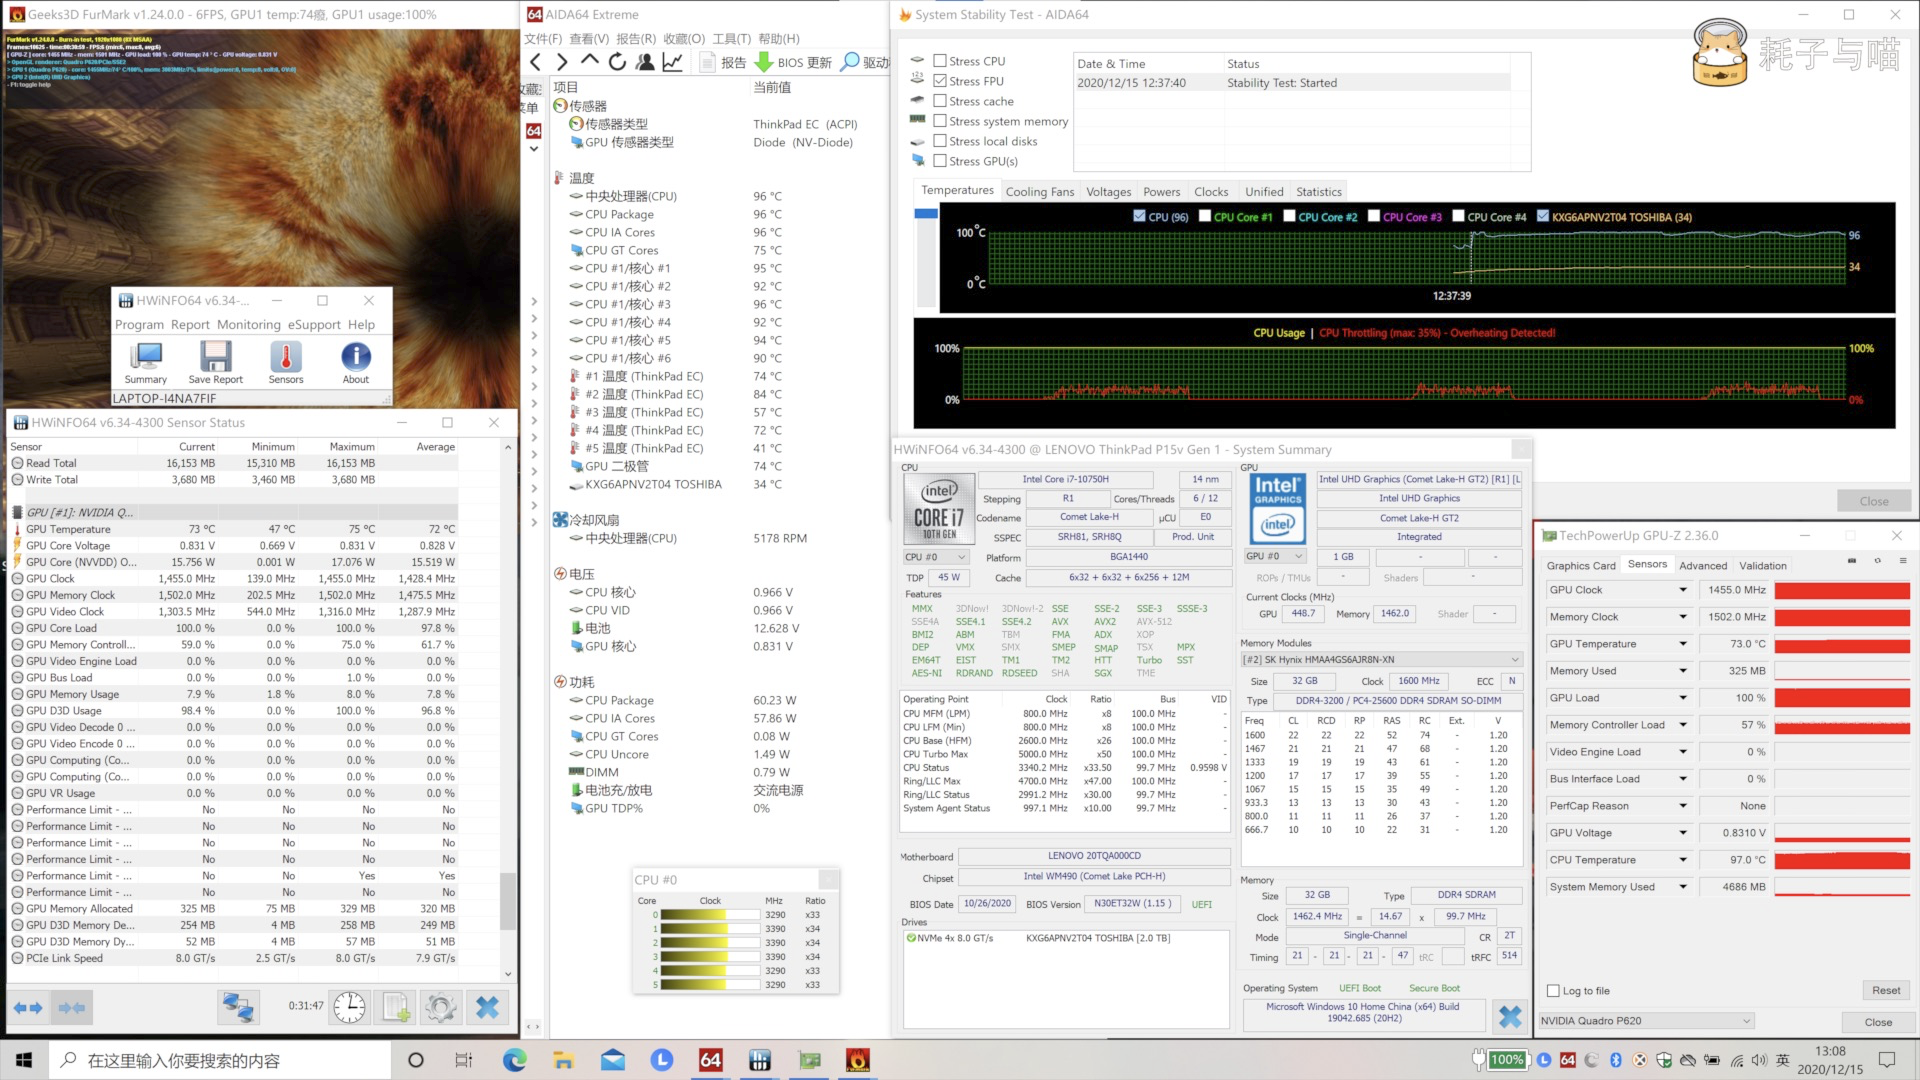Enable Stress cache checkbox

pos(940,101)
